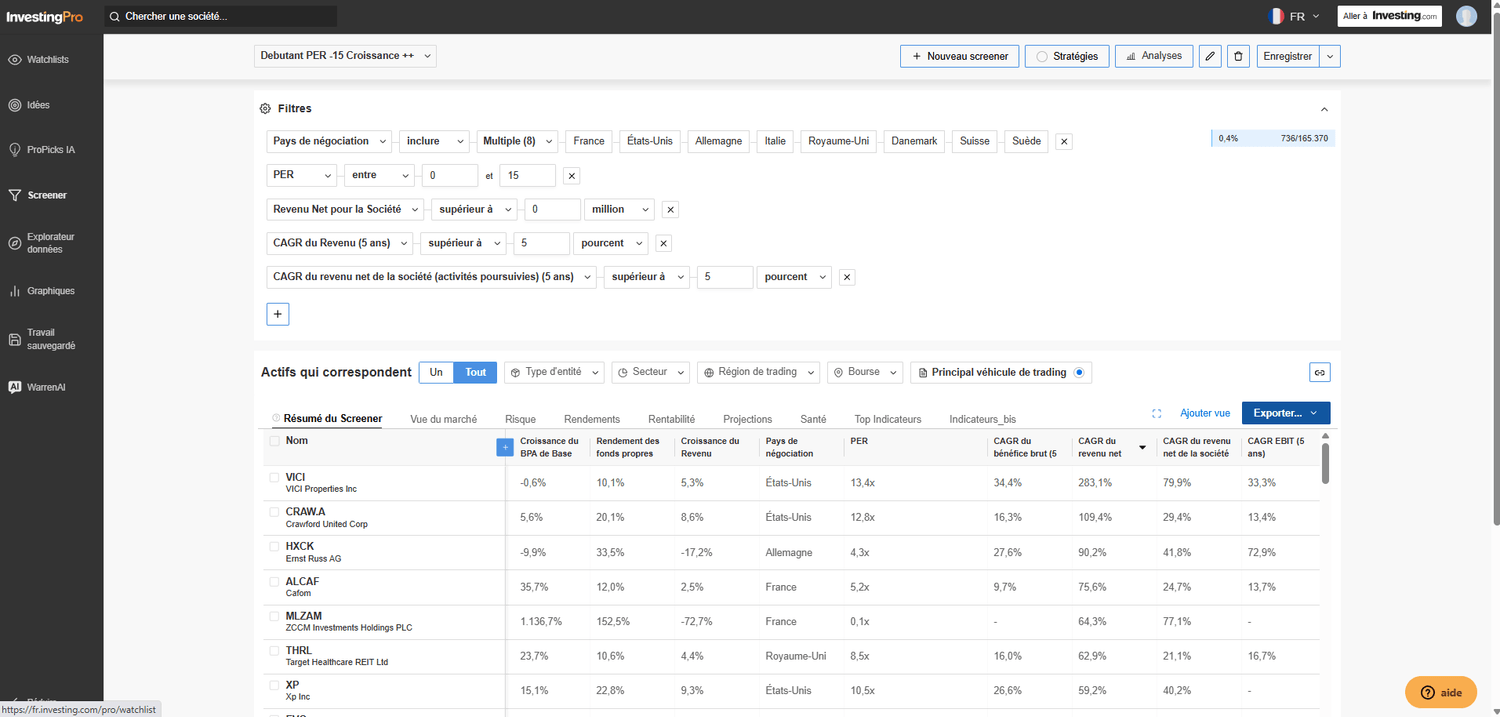
Task: Click the InvestingPro logo
Action: [x=44, y=17]
